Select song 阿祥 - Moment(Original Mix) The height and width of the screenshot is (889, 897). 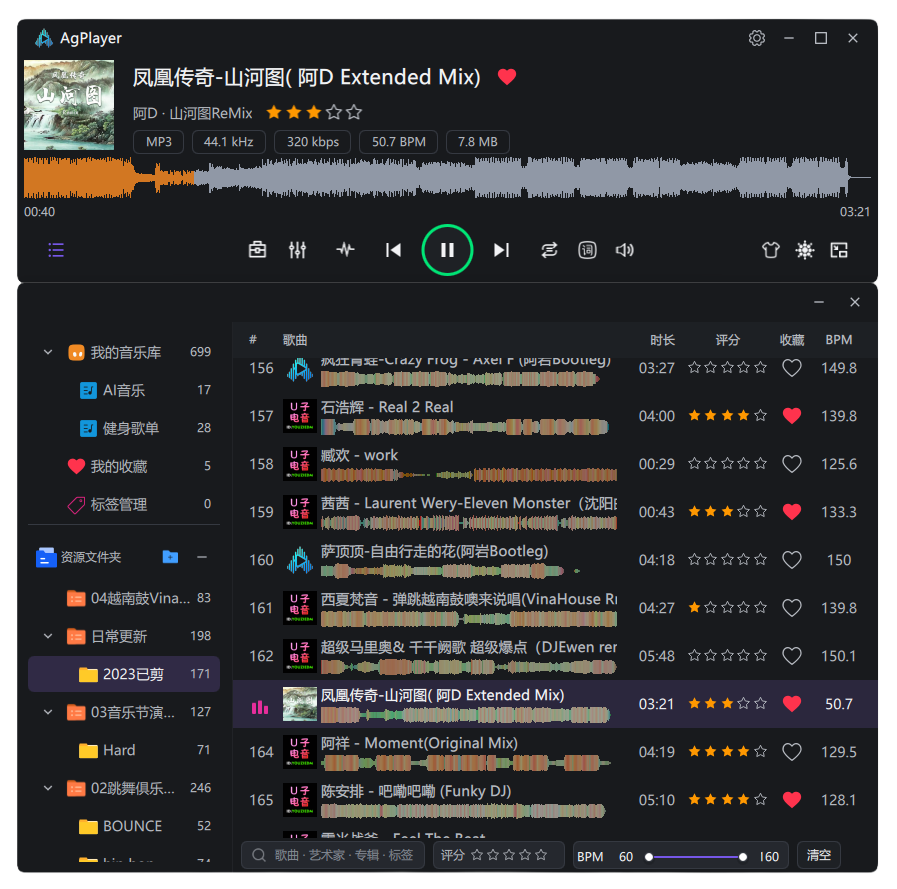555,752
